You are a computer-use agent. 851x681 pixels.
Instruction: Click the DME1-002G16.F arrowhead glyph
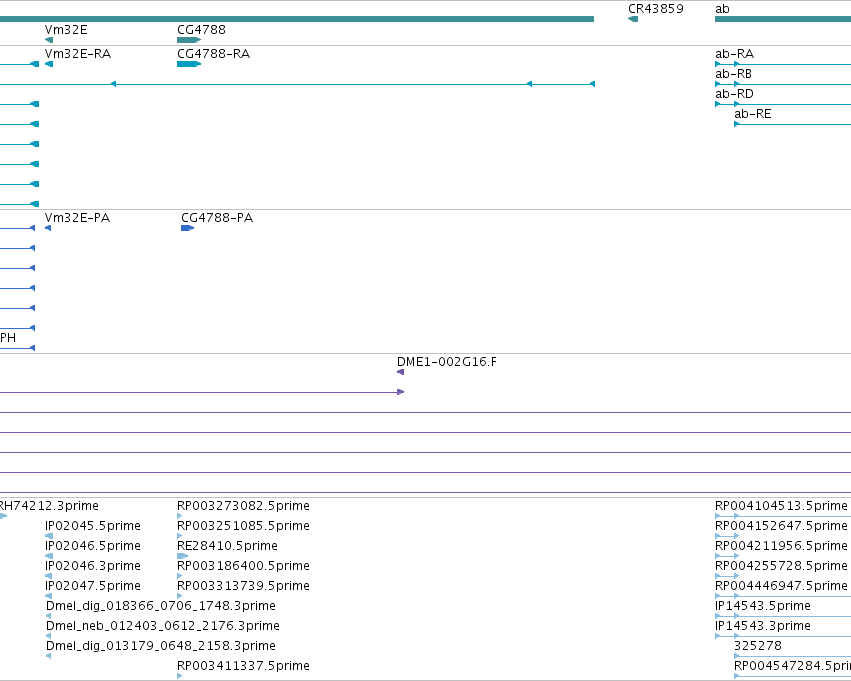(x=401, y=372)
